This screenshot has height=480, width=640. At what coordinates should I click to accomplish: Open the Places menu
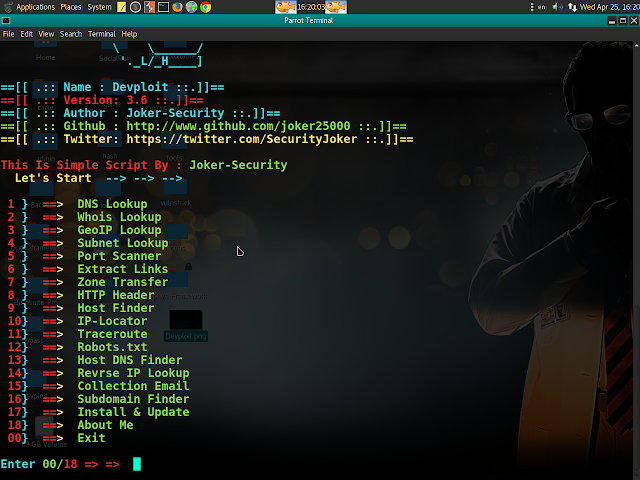pyautogui.click(x=71, y=7)
